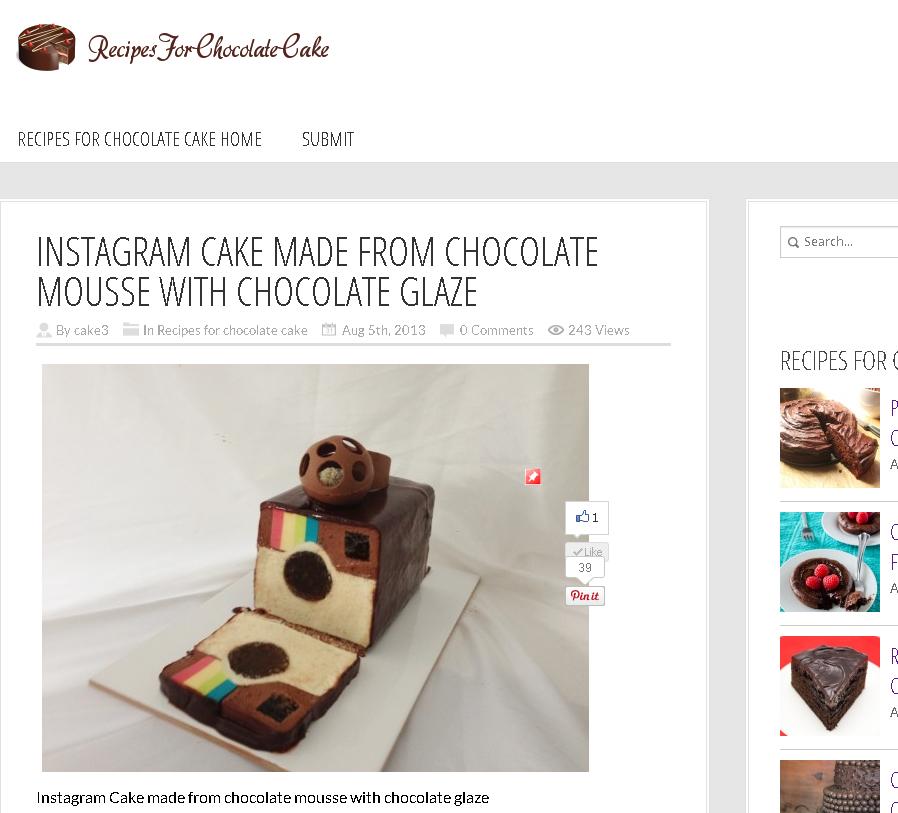Click the author person icon
The height and width of the screenshot is (813, 898).
click(x=44, y=330)
